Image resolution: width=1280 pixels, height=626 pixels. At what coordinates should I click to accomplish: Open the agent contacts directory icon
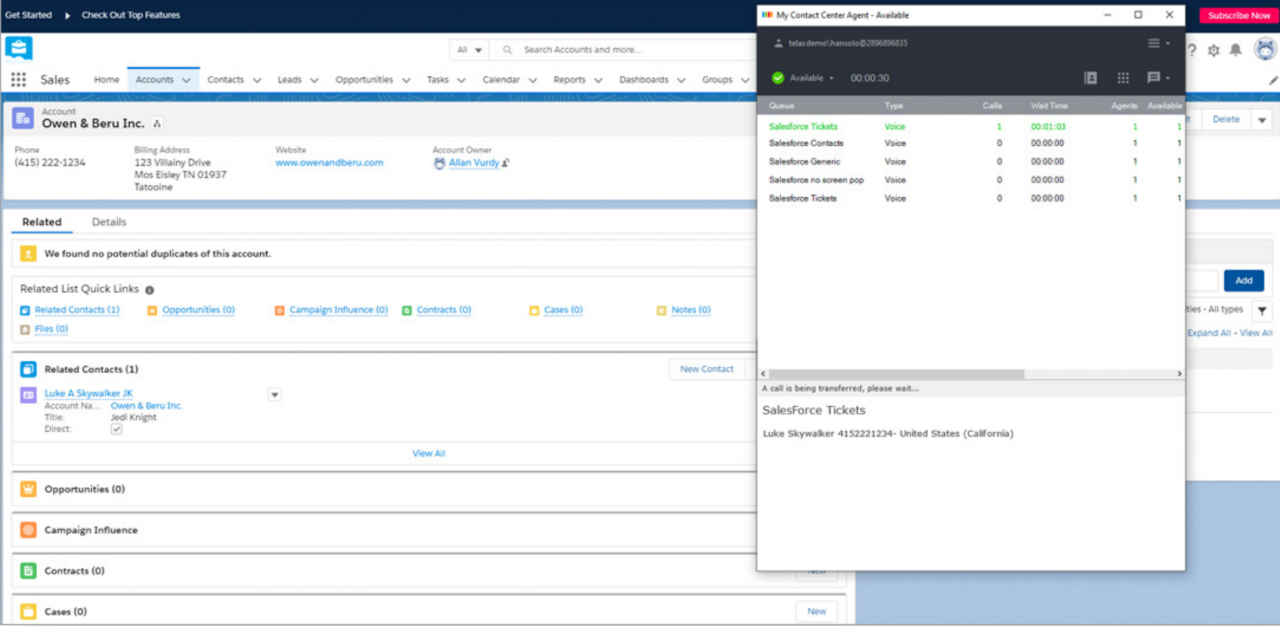point(1090,78)
